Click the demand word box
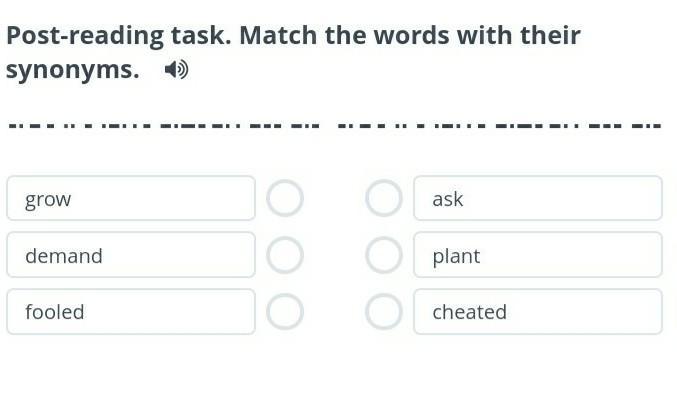This screenshot has width=677, height=396. tap(131, 255)
